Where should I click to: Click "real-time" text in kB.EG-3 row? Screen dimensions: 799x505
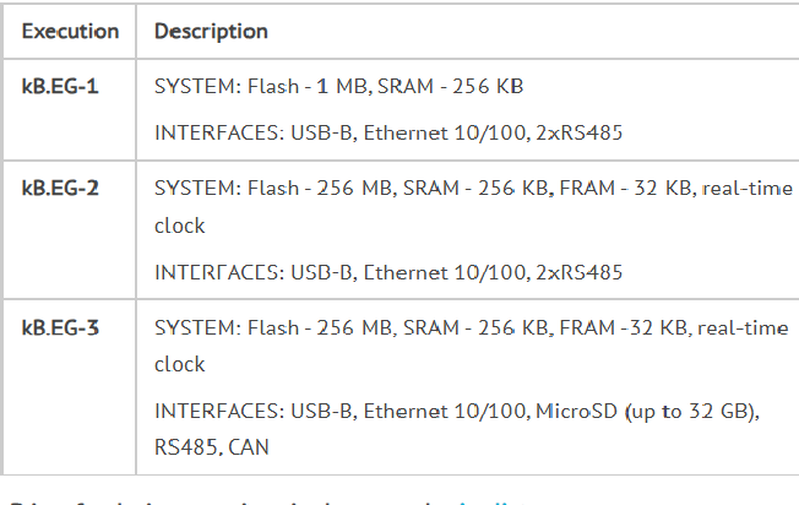pos(742,328)
